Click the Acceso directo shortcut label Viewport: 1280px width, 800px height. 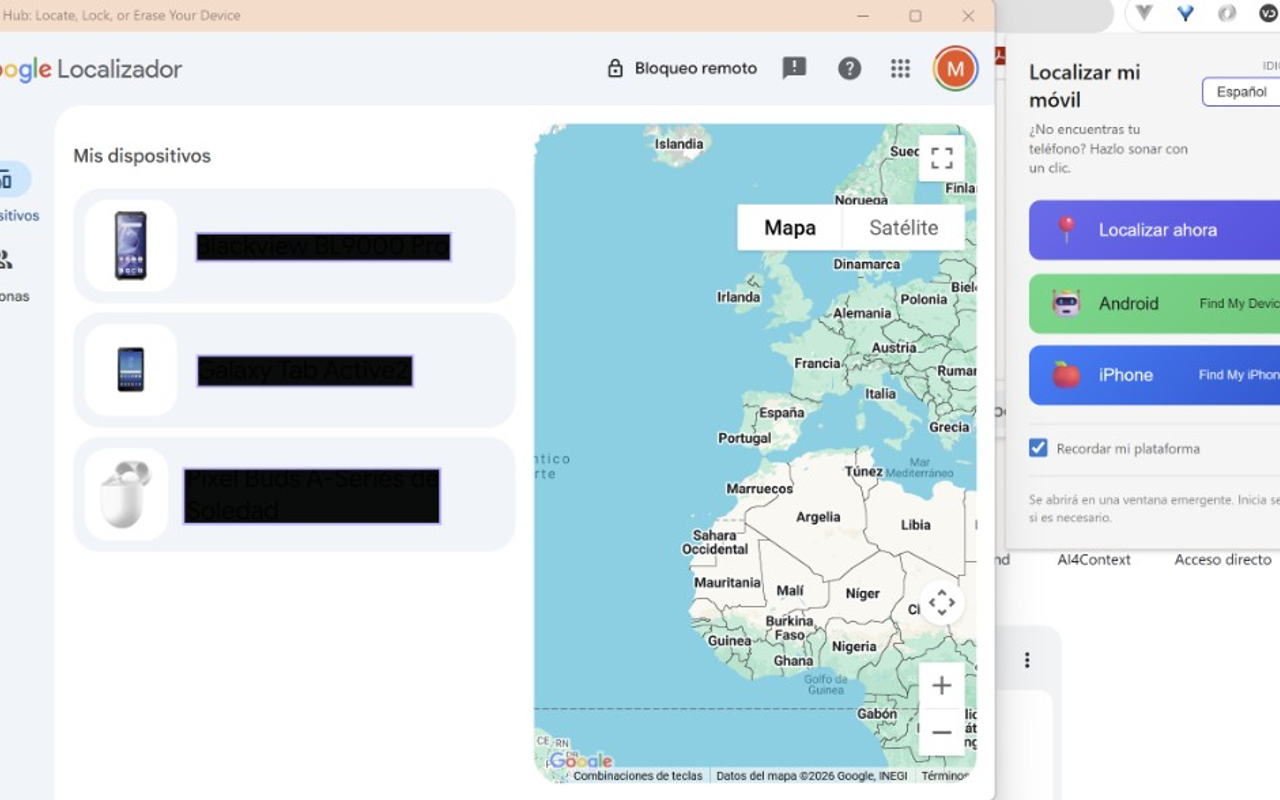(1223, 560)
